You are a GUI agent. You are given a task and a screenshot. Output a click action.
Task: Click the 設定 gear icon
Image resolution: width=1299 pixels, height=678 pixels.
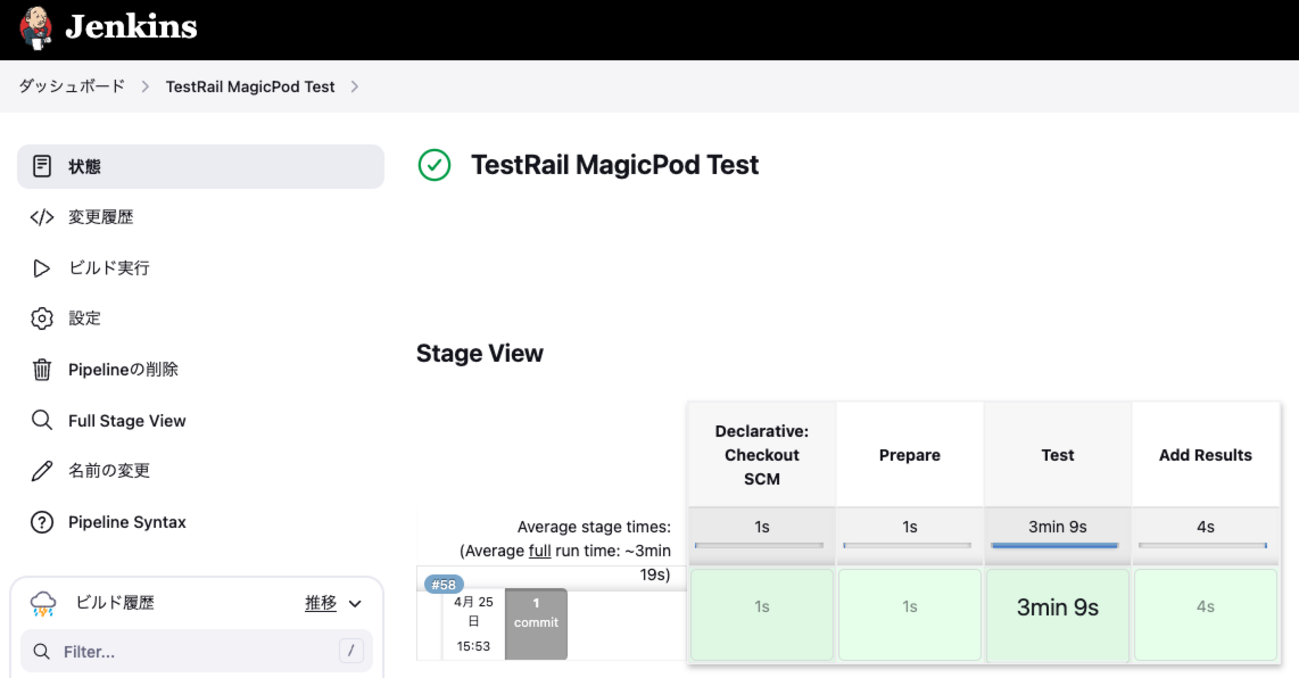42,318
